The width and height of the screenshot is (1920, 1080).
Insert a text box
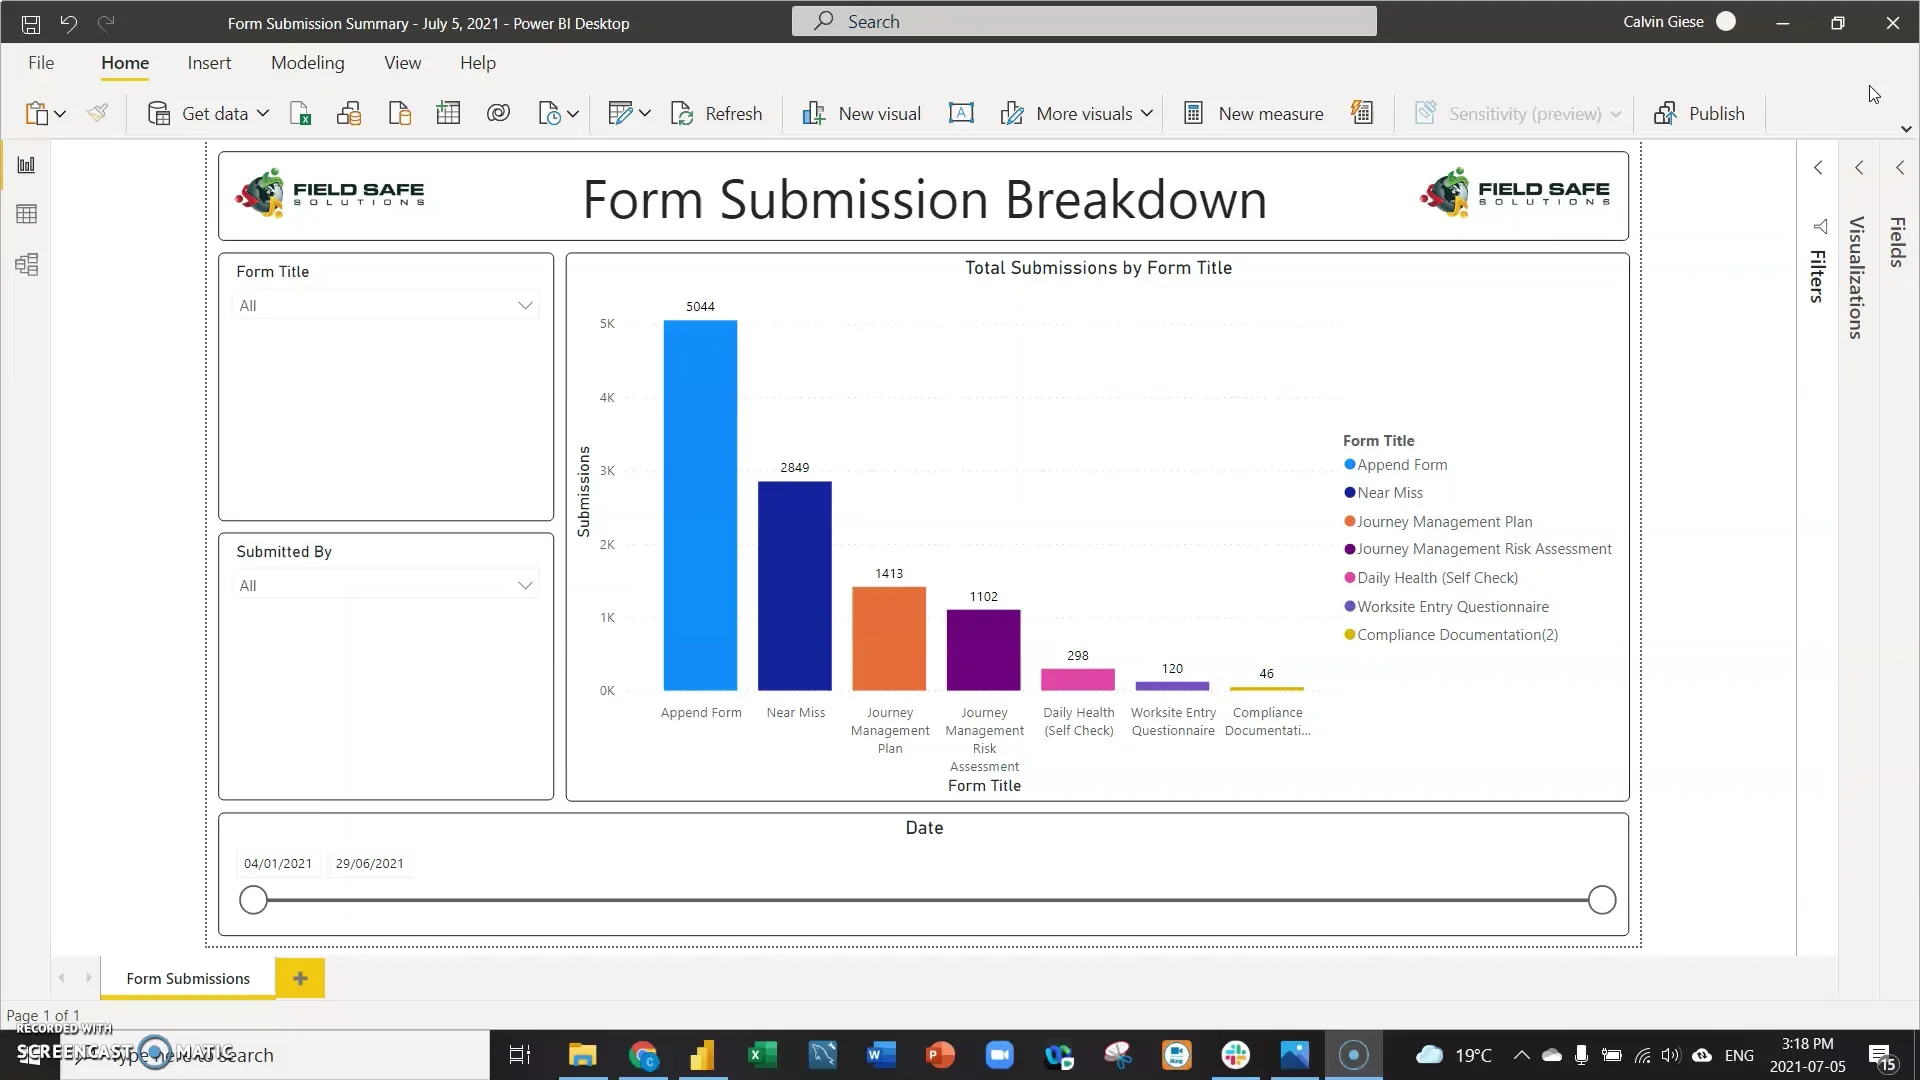[x=961, y=114]
